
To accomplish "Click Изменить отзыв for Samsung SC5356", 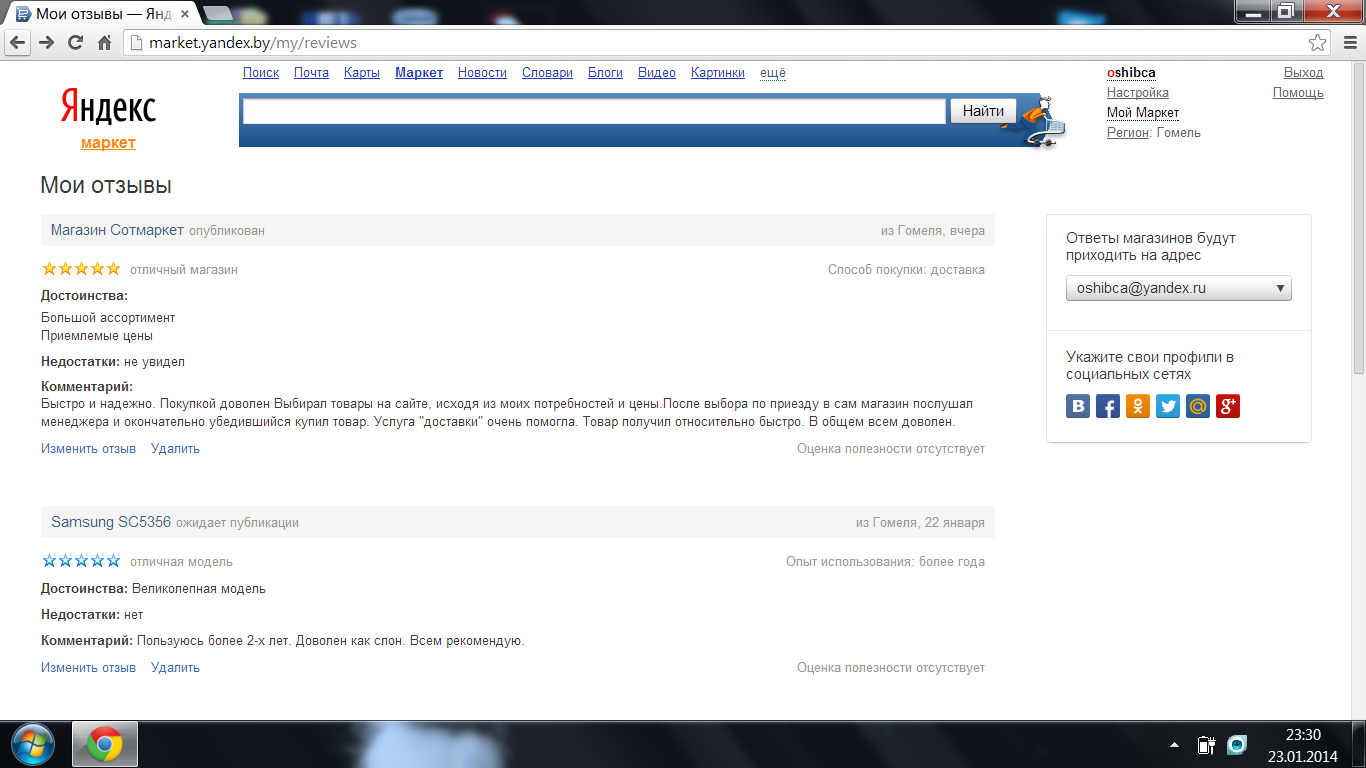I will click(x=88, y=668).
